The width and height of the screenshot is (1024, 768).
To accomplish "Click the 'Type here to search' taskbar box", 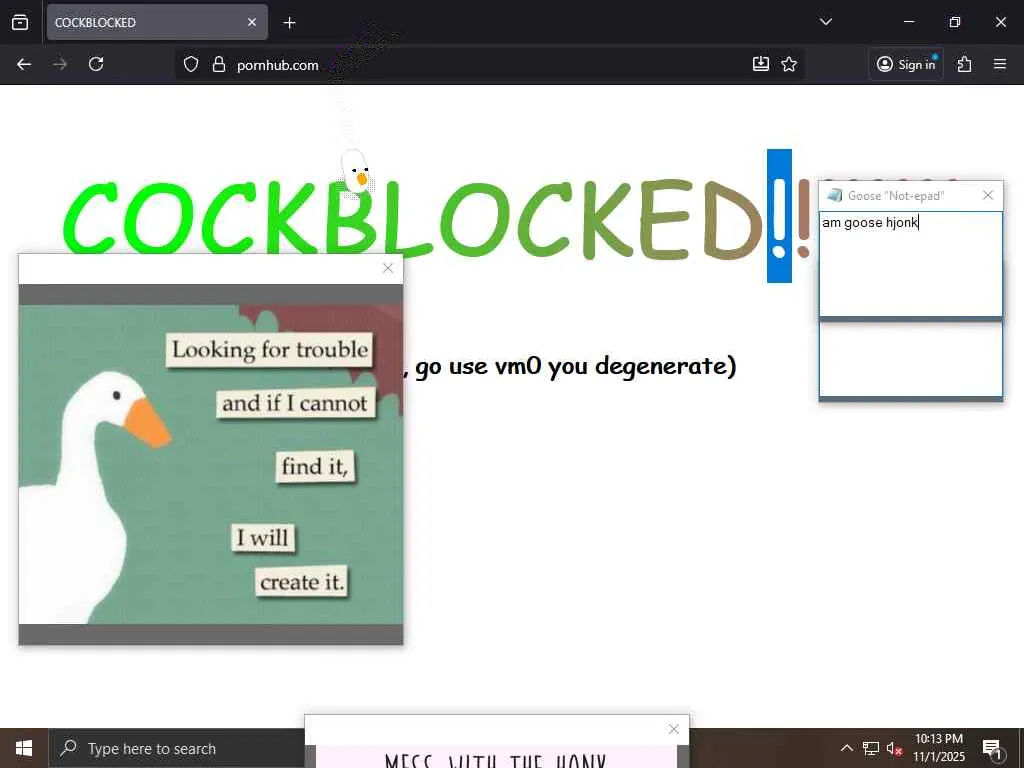I will pyautogui.click(x=178, y=748).
